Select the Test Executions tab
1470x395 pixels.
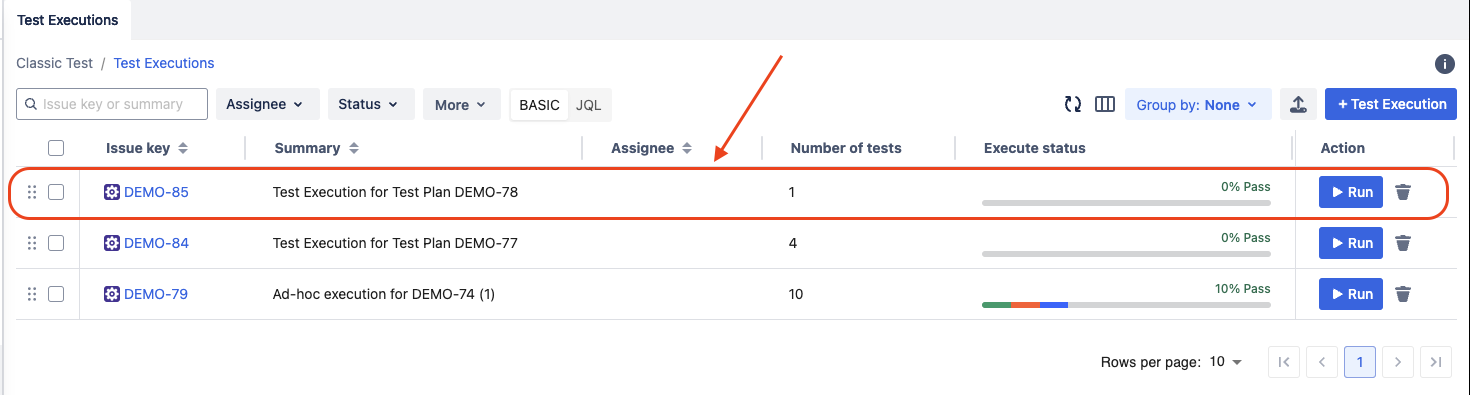tap(67, 20)
